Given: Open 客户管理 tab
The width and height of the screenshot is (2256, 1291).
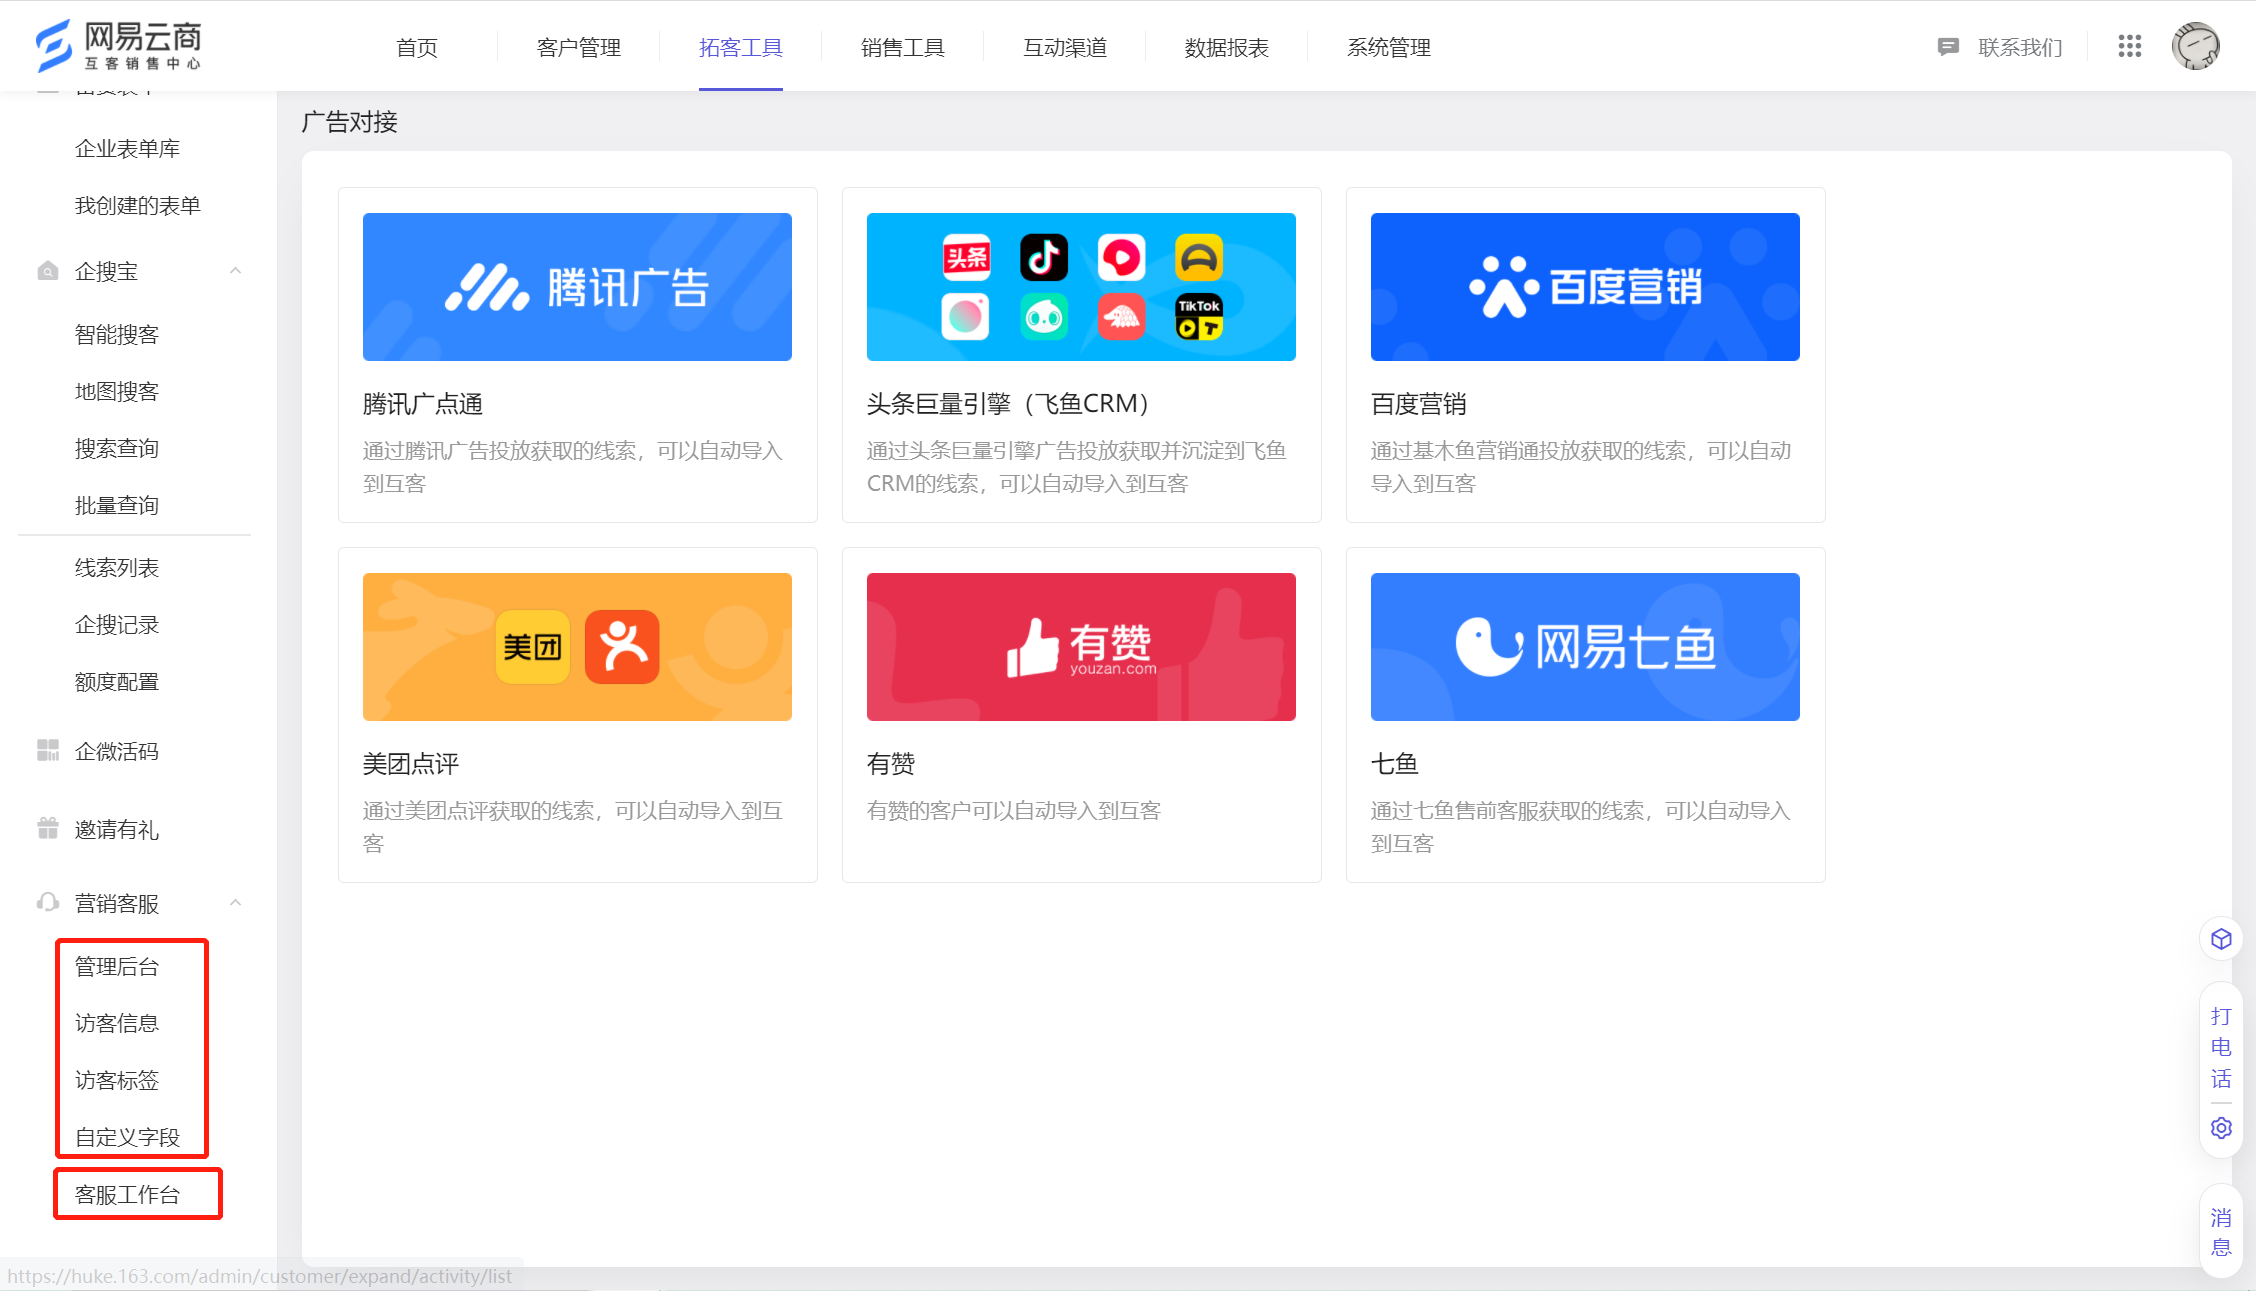Looking at the screenshot, I should pos(579,47).
